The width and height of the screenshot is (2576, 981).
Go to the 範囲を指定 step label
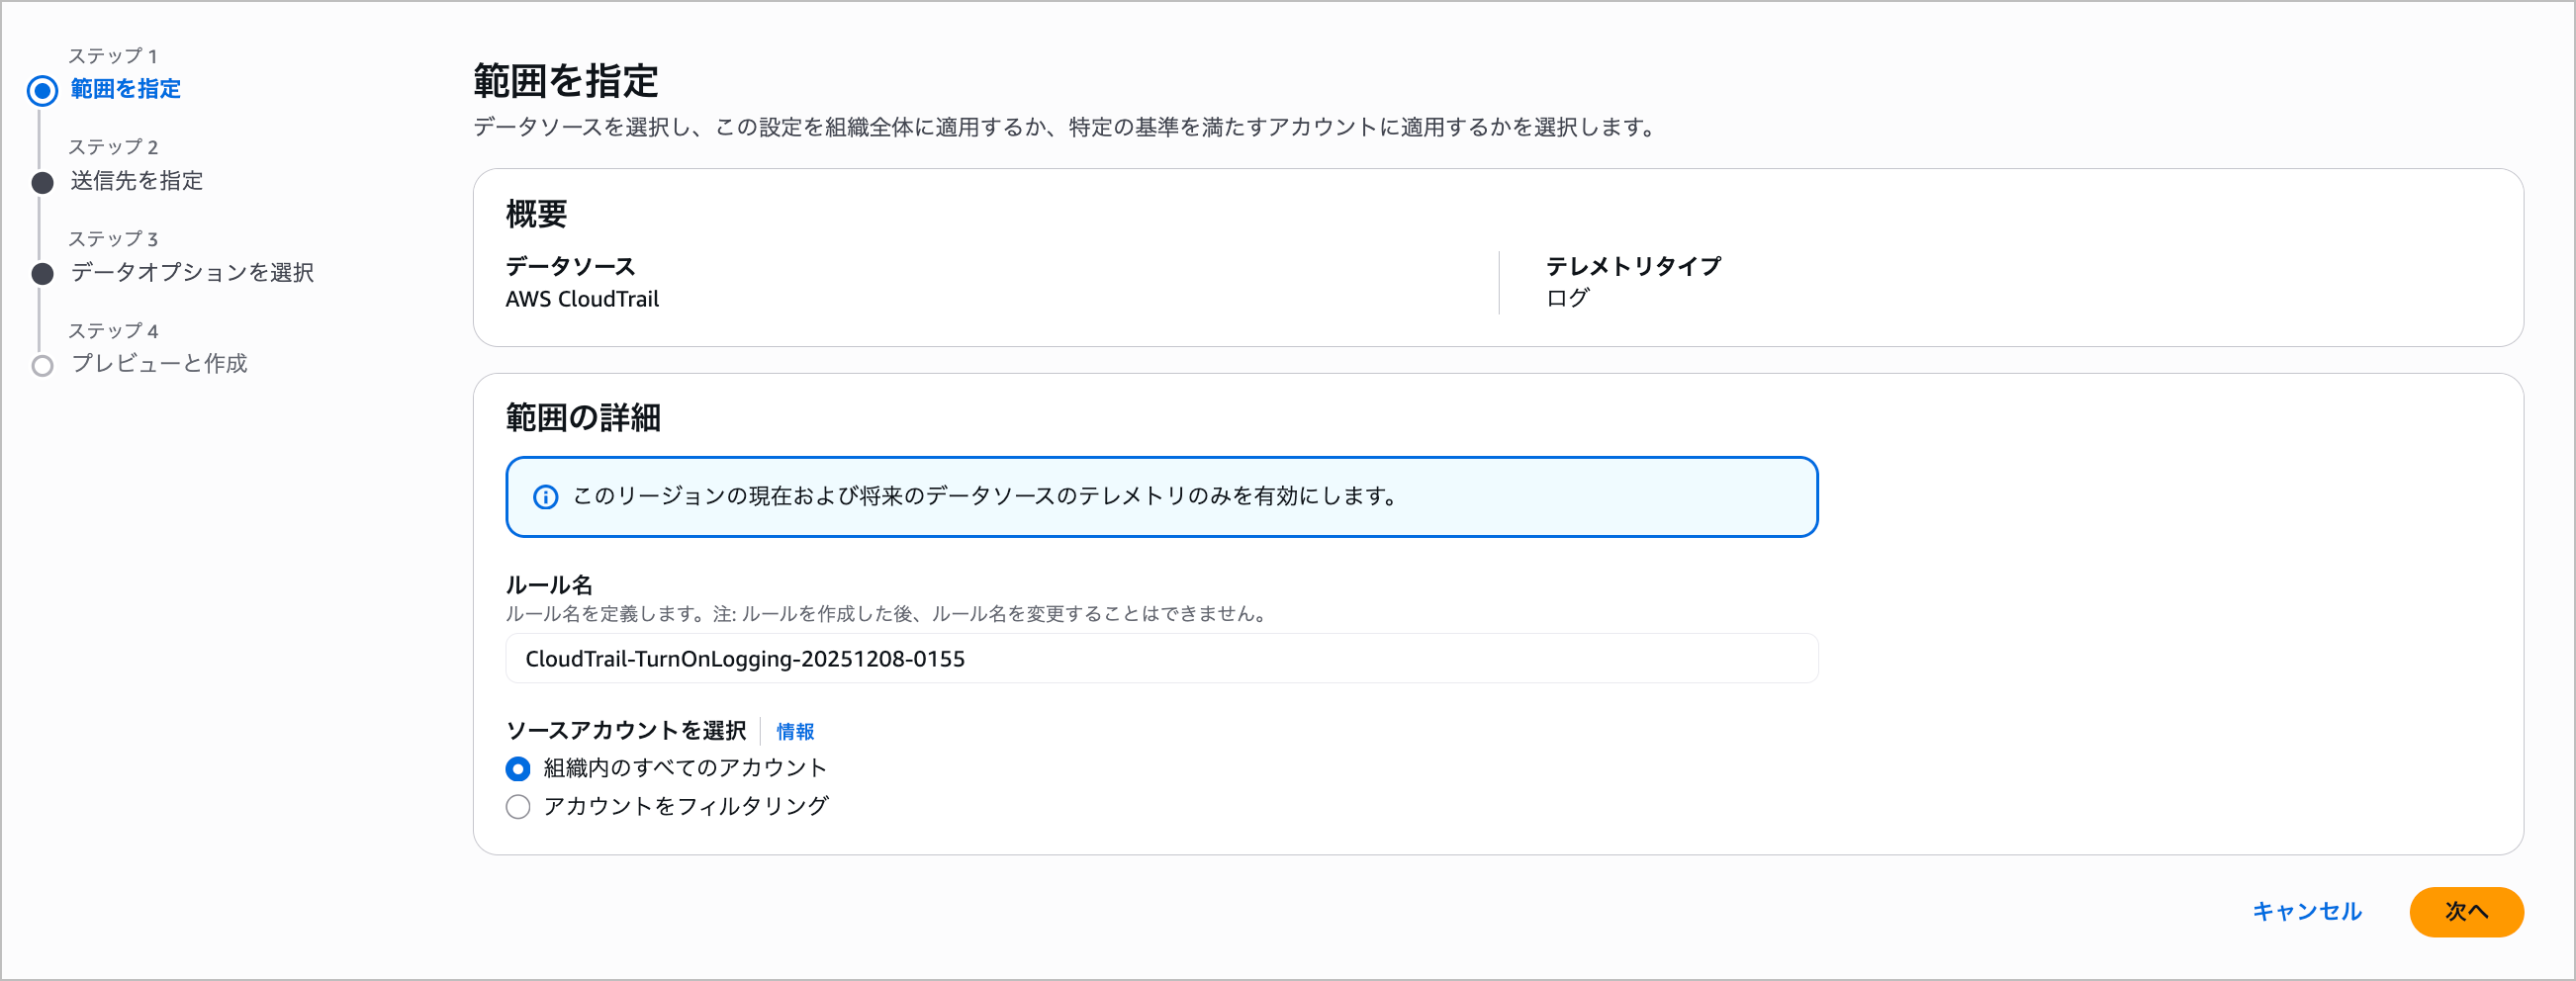click(125, 89)
